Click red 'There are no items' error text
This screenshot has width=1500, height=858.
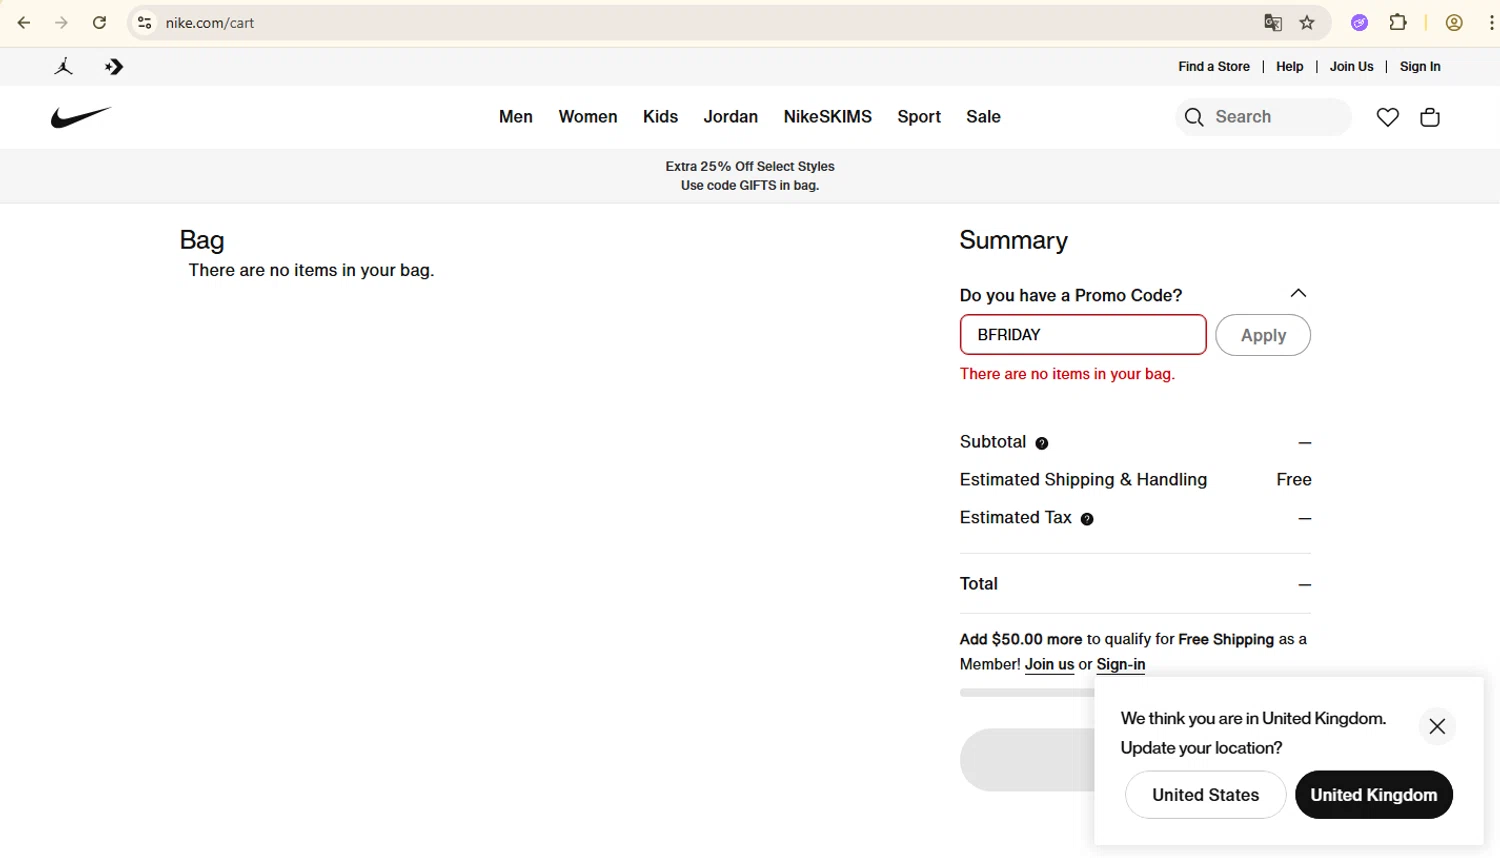click(x=1067, y=374)
